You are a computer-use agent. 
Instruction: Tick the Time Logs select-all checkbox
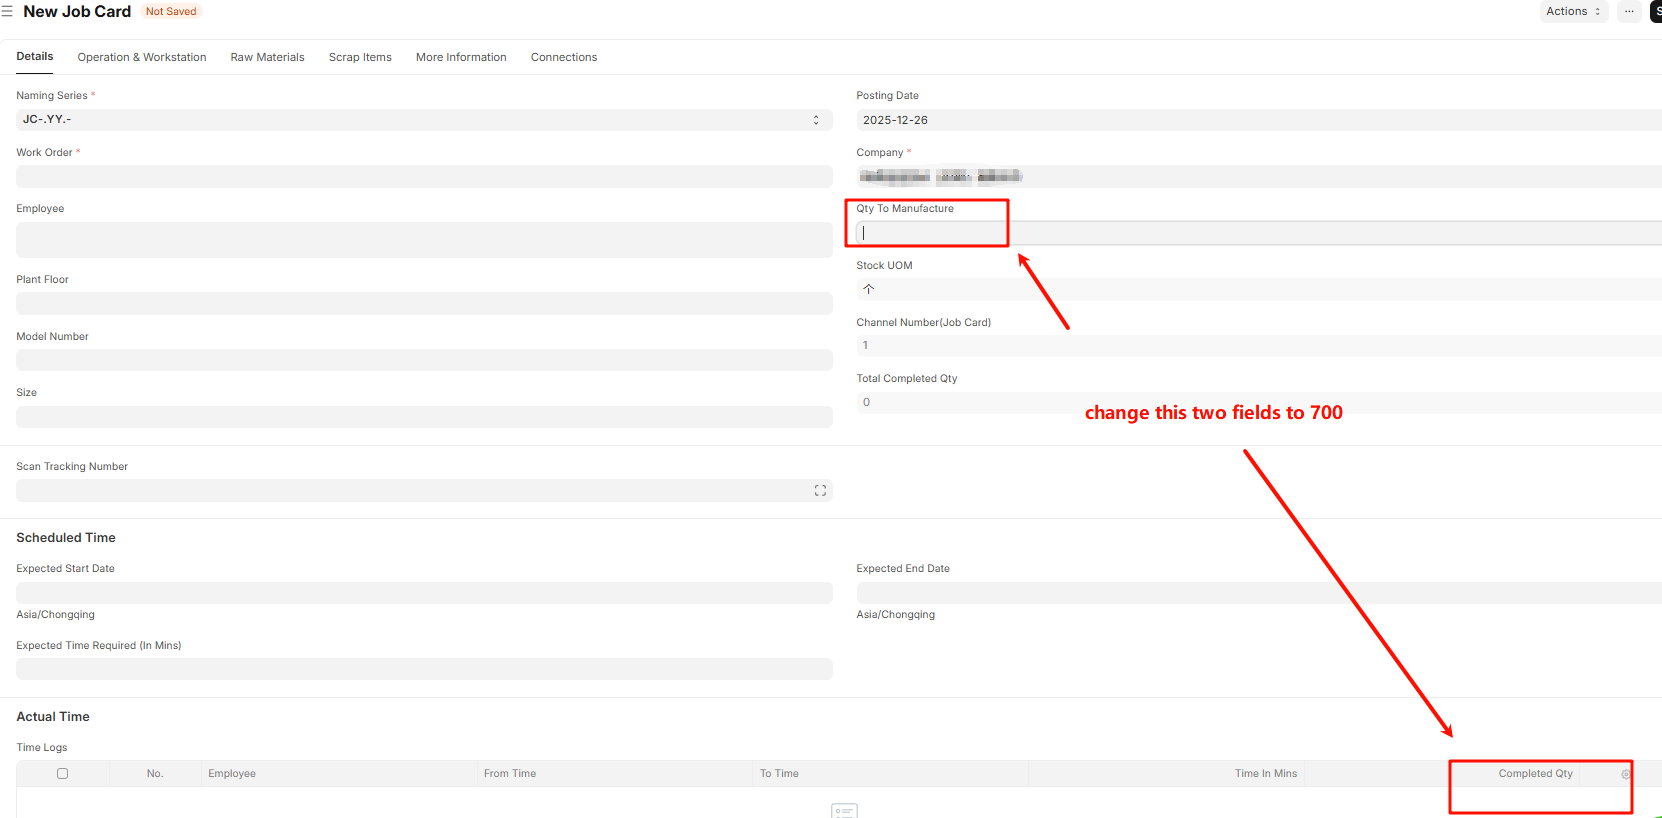coord(62,774)
